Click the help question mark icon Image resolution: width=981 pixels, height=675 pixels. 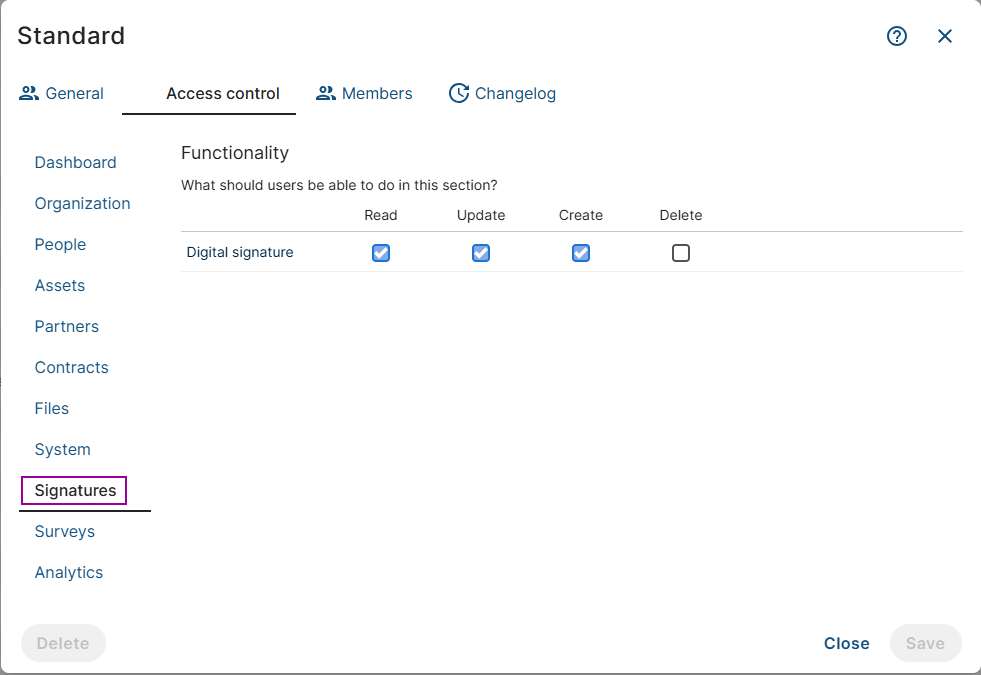[x=897, y=36]
